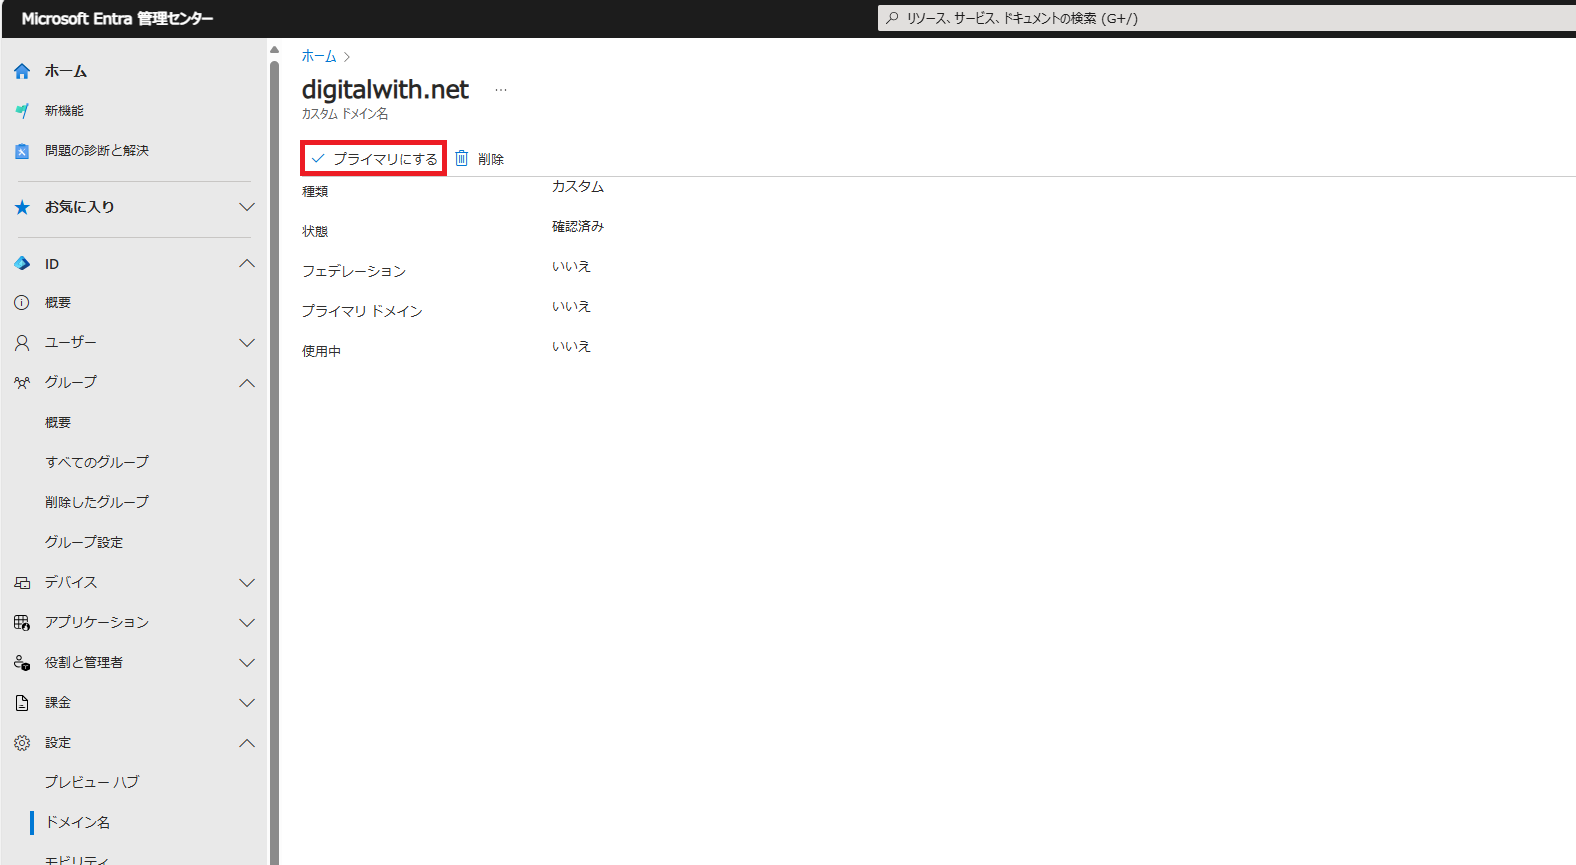1576x865 pixels.
Task: Click the trash can delete icon
Action: tap(461, 158)
